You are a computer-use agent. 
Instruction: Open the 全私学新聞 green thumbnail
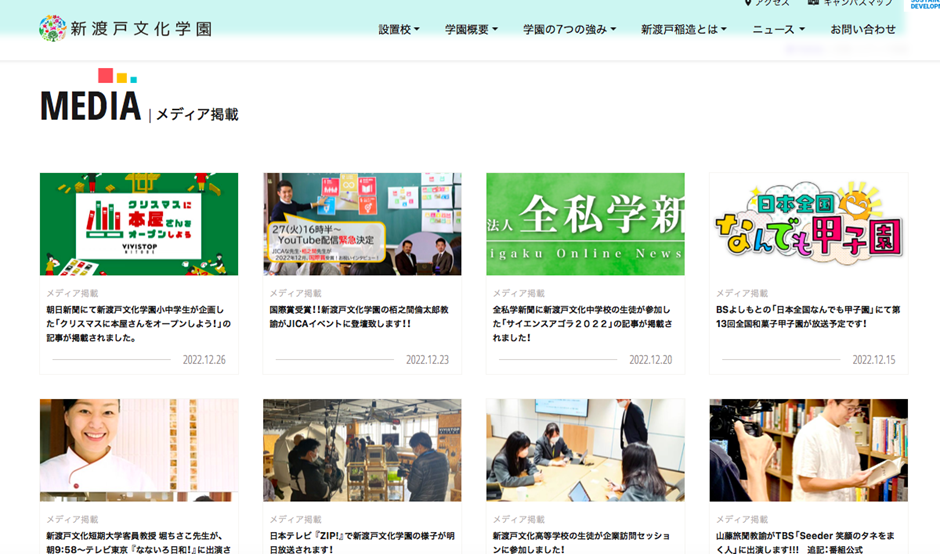[585, 224]
